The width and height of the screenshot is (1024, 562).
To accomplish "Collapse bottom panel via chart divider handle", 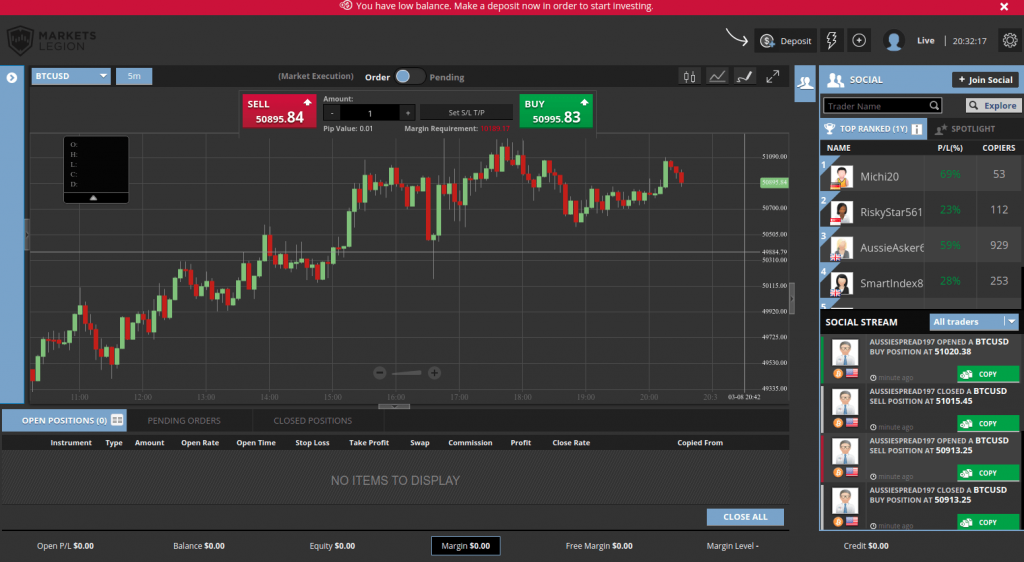I will pyautogui.click(x=394, y=406).
